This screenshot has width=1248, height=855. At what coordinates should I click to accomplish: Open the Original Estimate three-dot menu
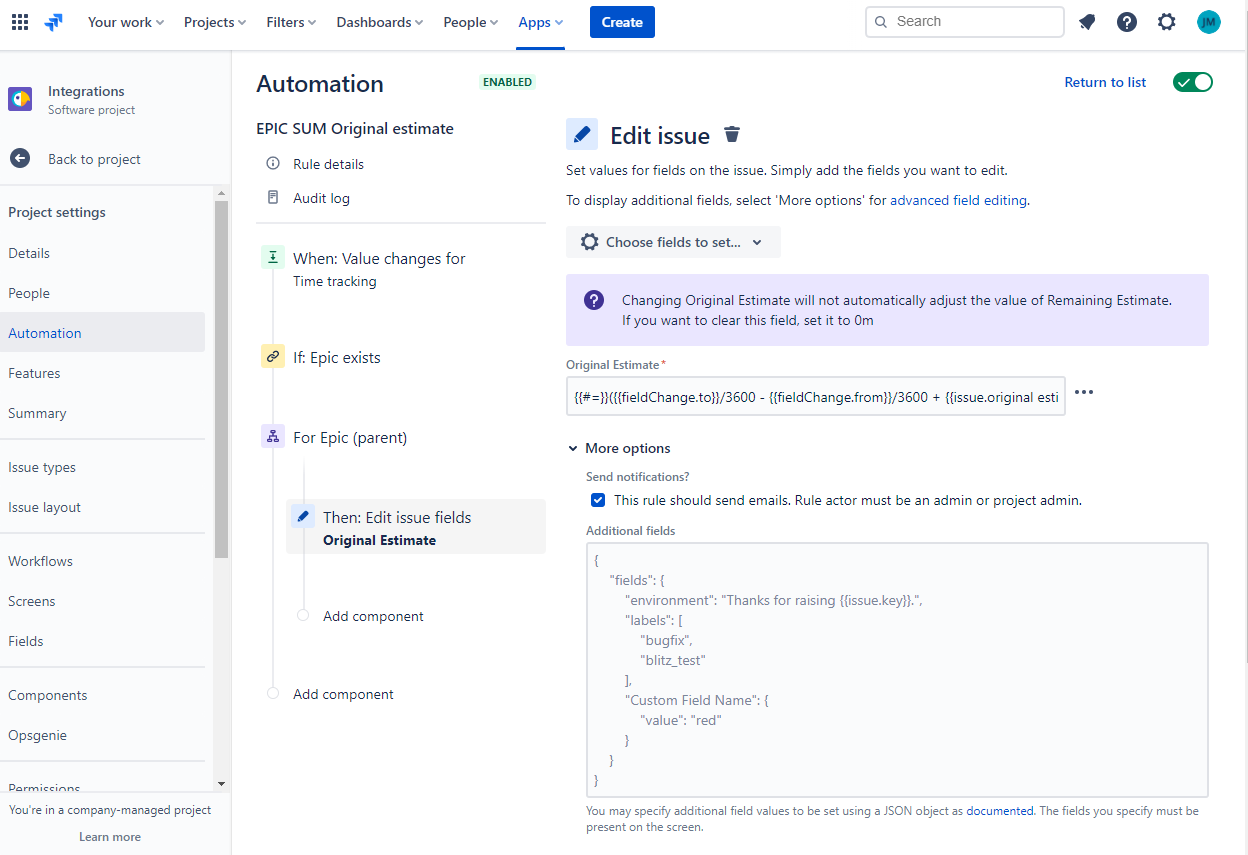[1084, 393]
